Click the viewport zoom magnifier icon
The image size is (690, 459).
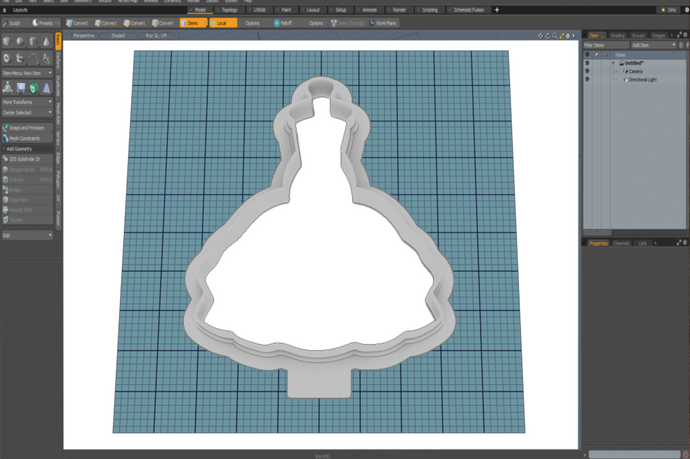pos(555,36)
